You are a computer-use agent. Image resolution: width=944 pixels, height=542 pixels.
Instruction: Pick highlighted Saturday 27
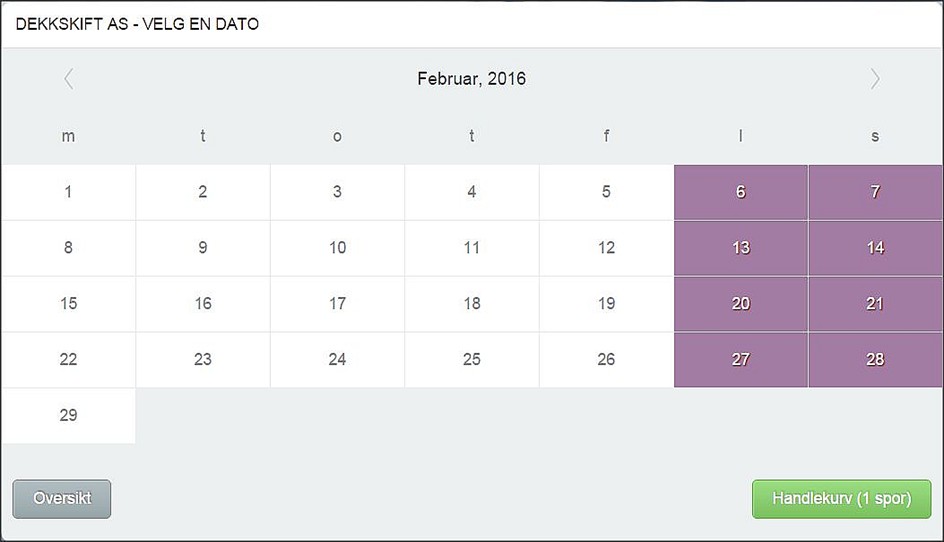tap(741, 360)
